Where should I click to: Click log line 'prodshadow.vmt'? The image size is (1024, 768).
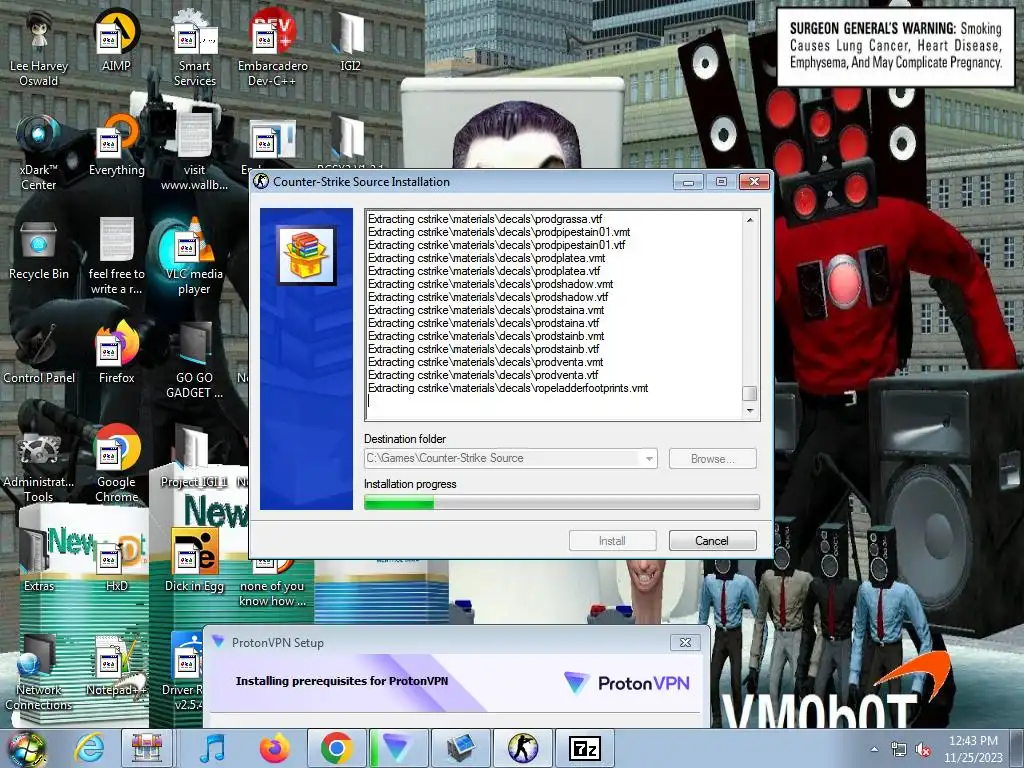pyautogui.click(x=490, y=284)
